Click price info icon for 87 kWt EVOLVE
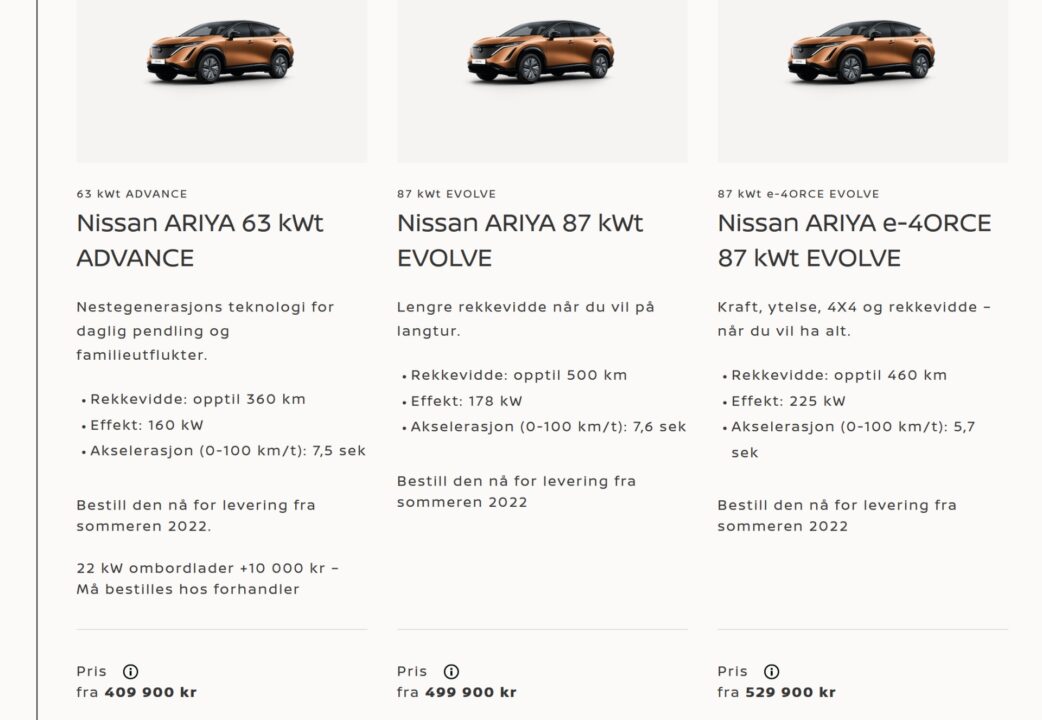The image size is (1042, 720). point(451,672)
